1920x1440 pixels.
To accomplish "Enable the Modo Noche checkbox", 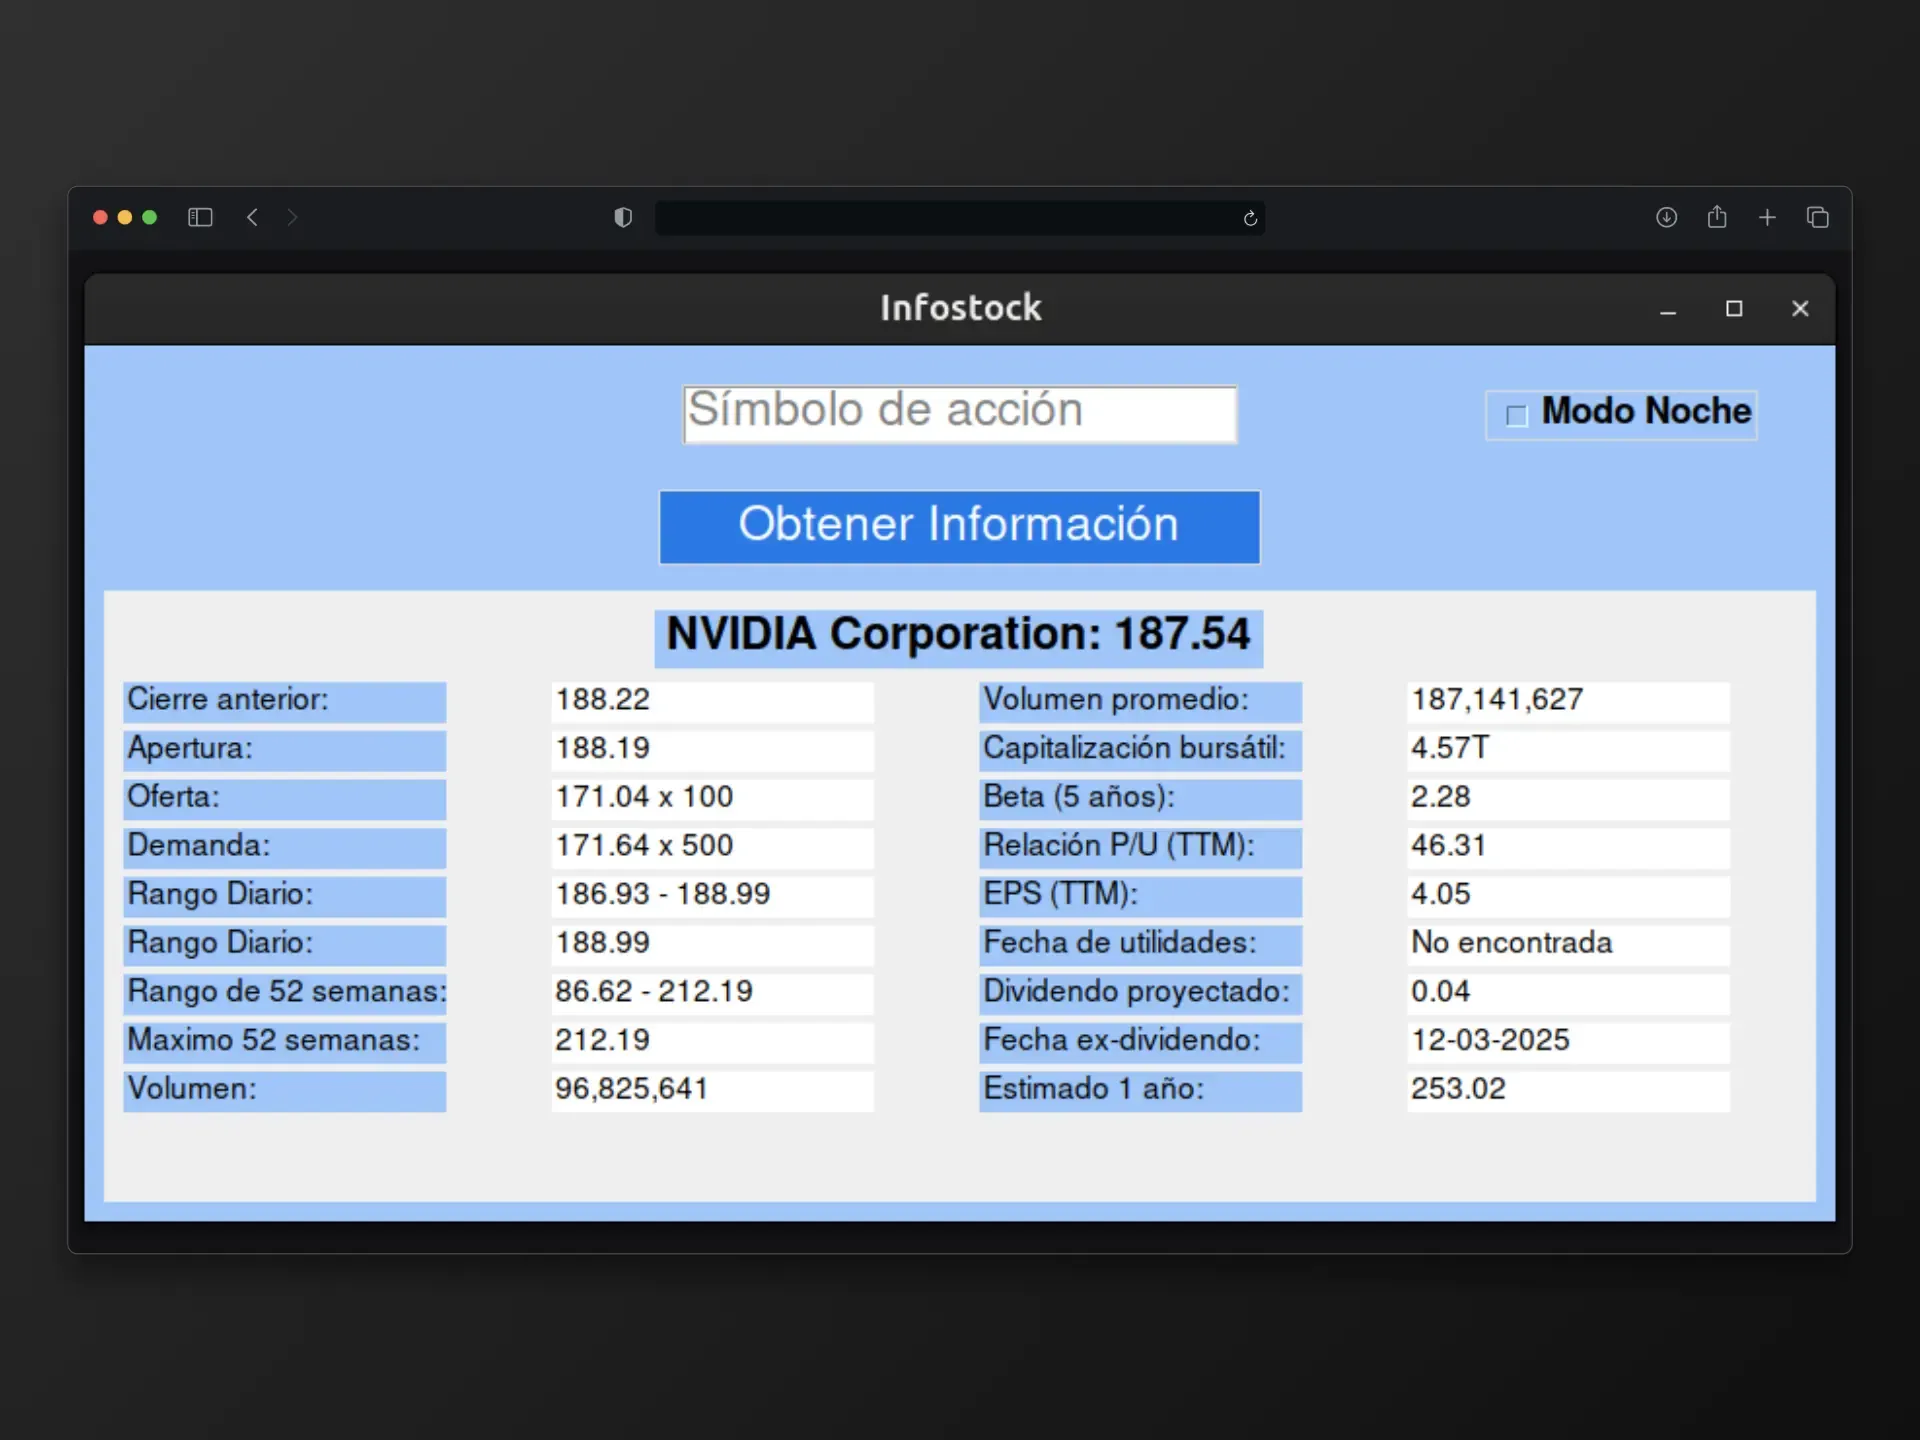I will pyautogui.click(x=1517, y=415).
